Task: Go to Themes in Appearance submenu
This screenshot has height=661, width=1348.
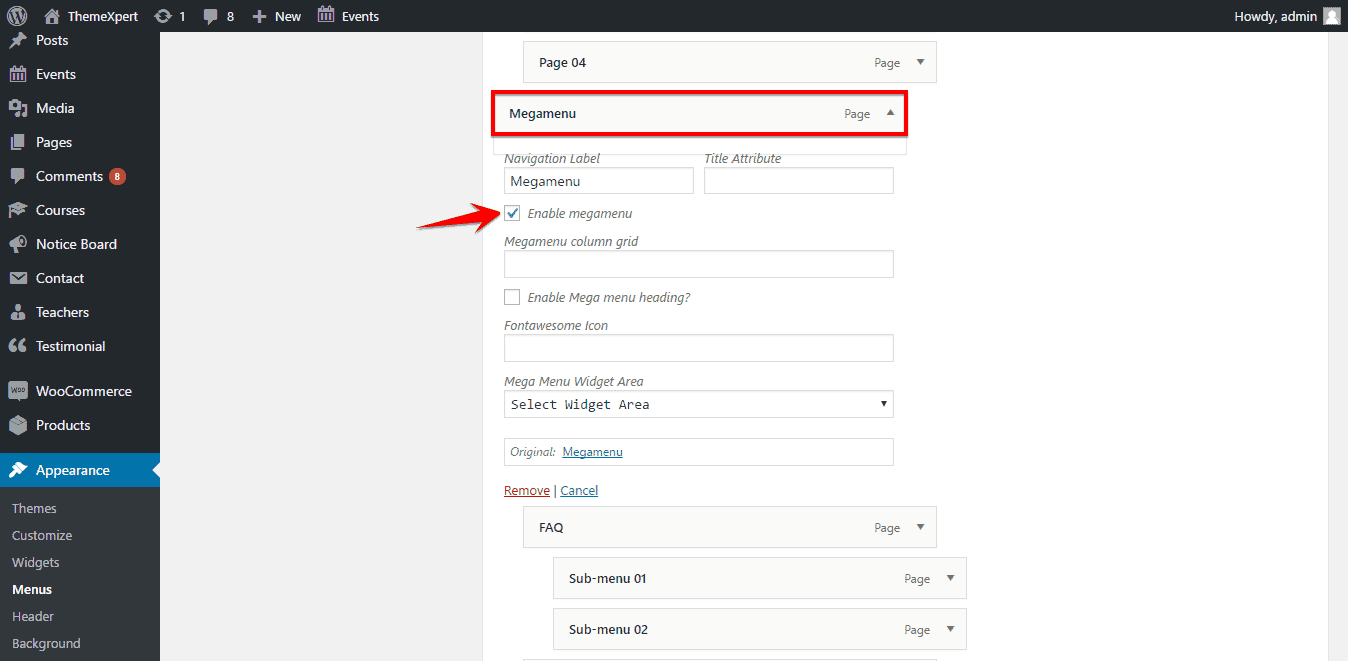Action: click(34, 508)
